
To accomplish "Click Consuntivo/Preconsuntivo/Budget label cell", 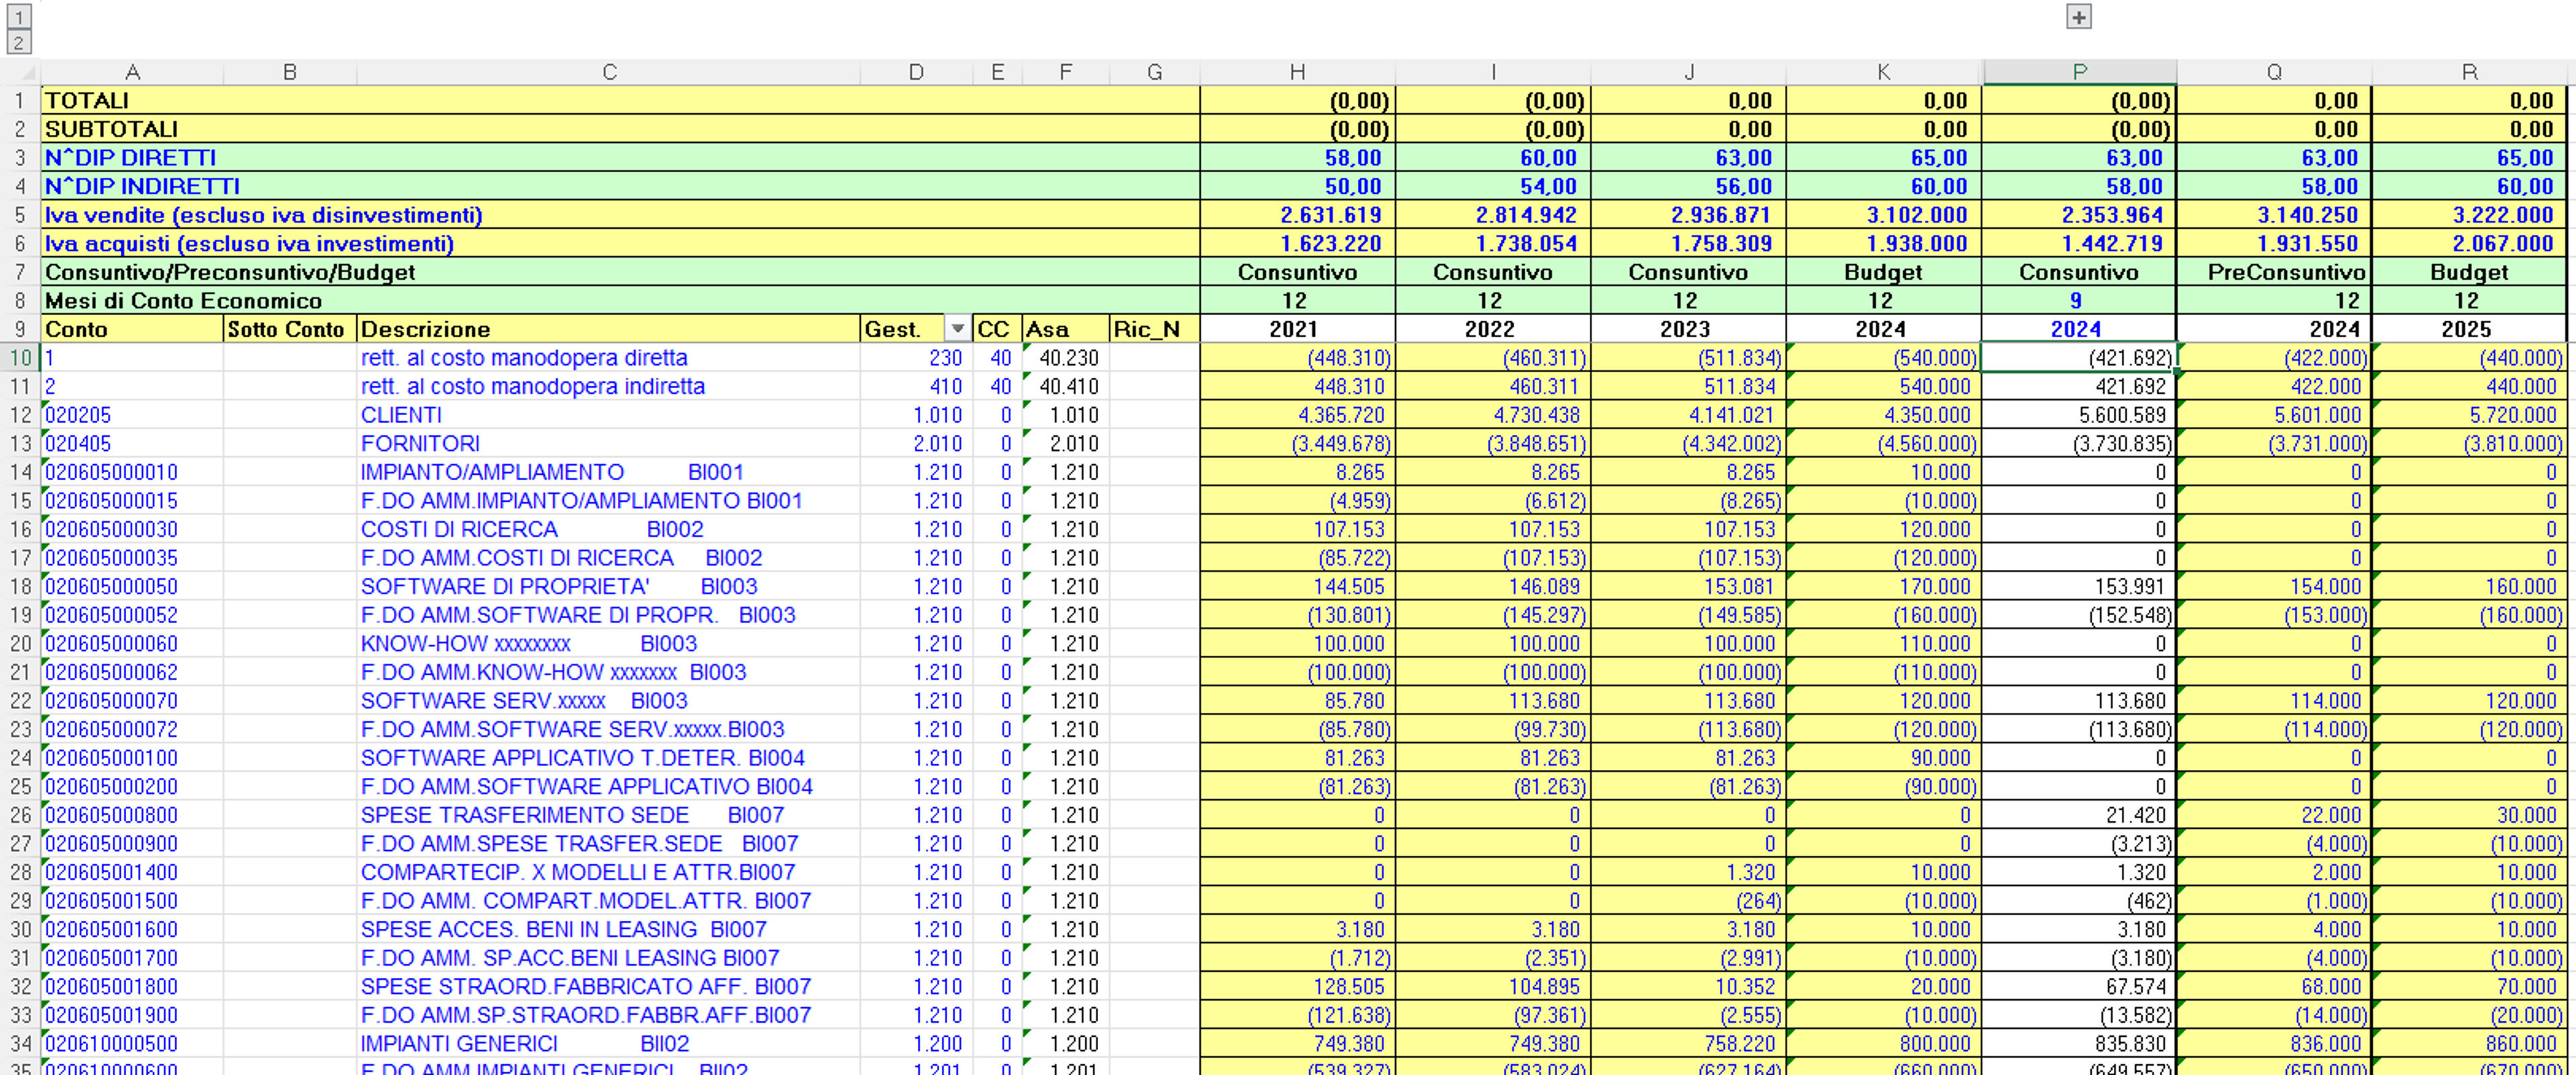I will (x=620, y=272).
